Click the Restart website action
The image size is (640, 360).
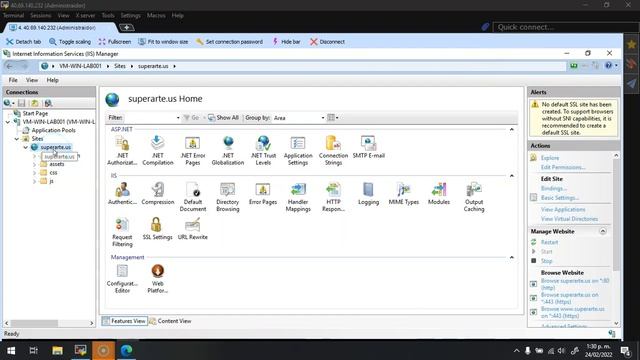(549, 242)
